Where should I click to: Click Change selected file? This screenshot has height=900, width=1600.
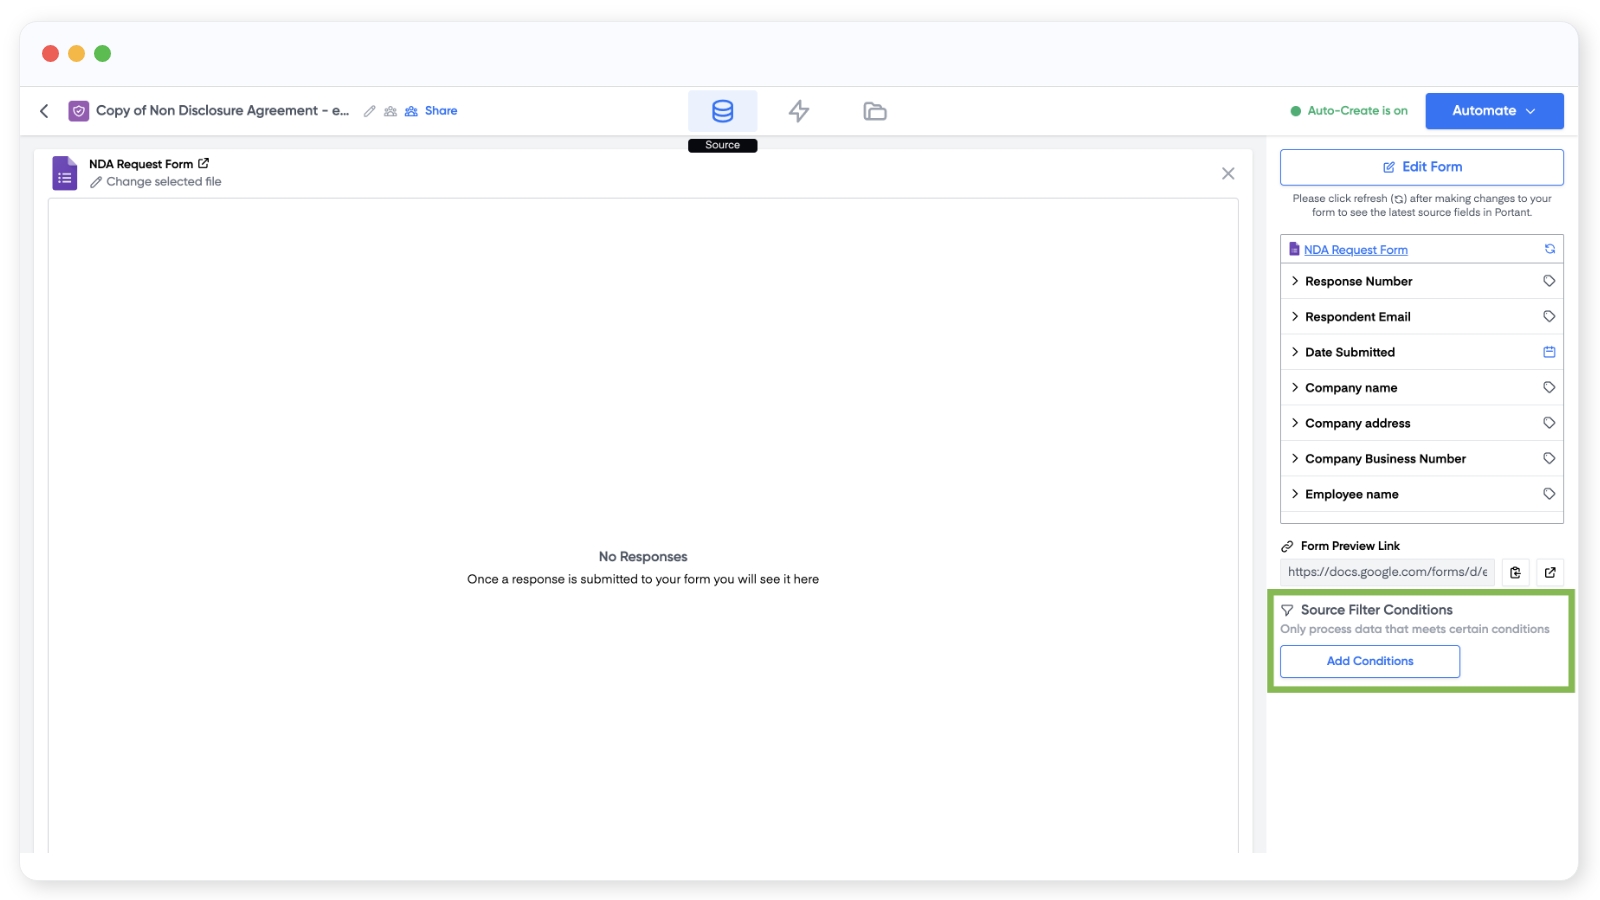coord(163,182)
